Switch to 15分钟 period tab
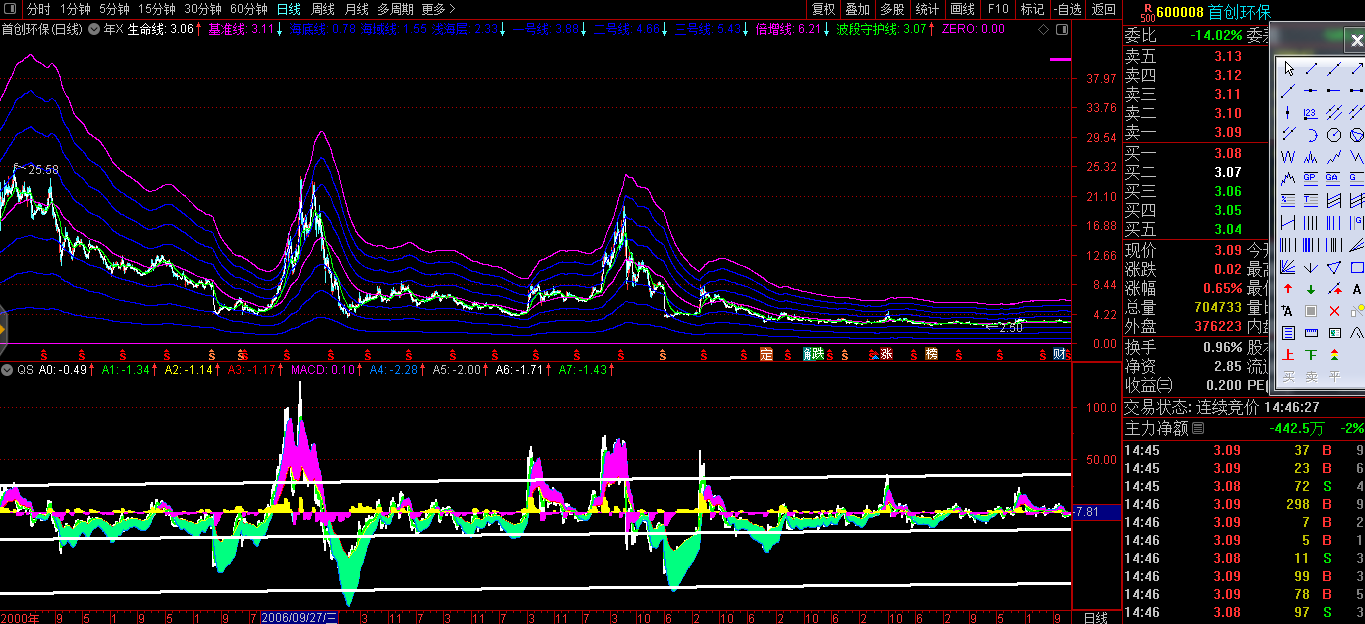 pos(157,9)
